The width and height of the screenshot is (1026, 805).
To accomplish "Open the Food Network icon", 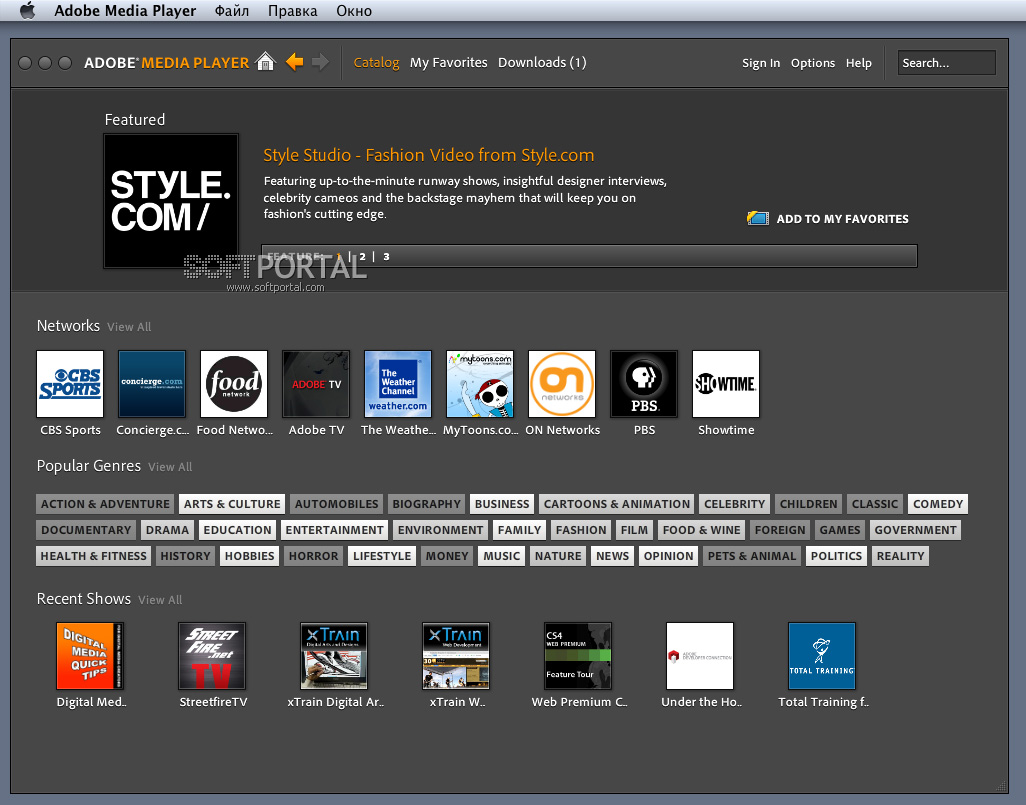I will click(234, 384).
